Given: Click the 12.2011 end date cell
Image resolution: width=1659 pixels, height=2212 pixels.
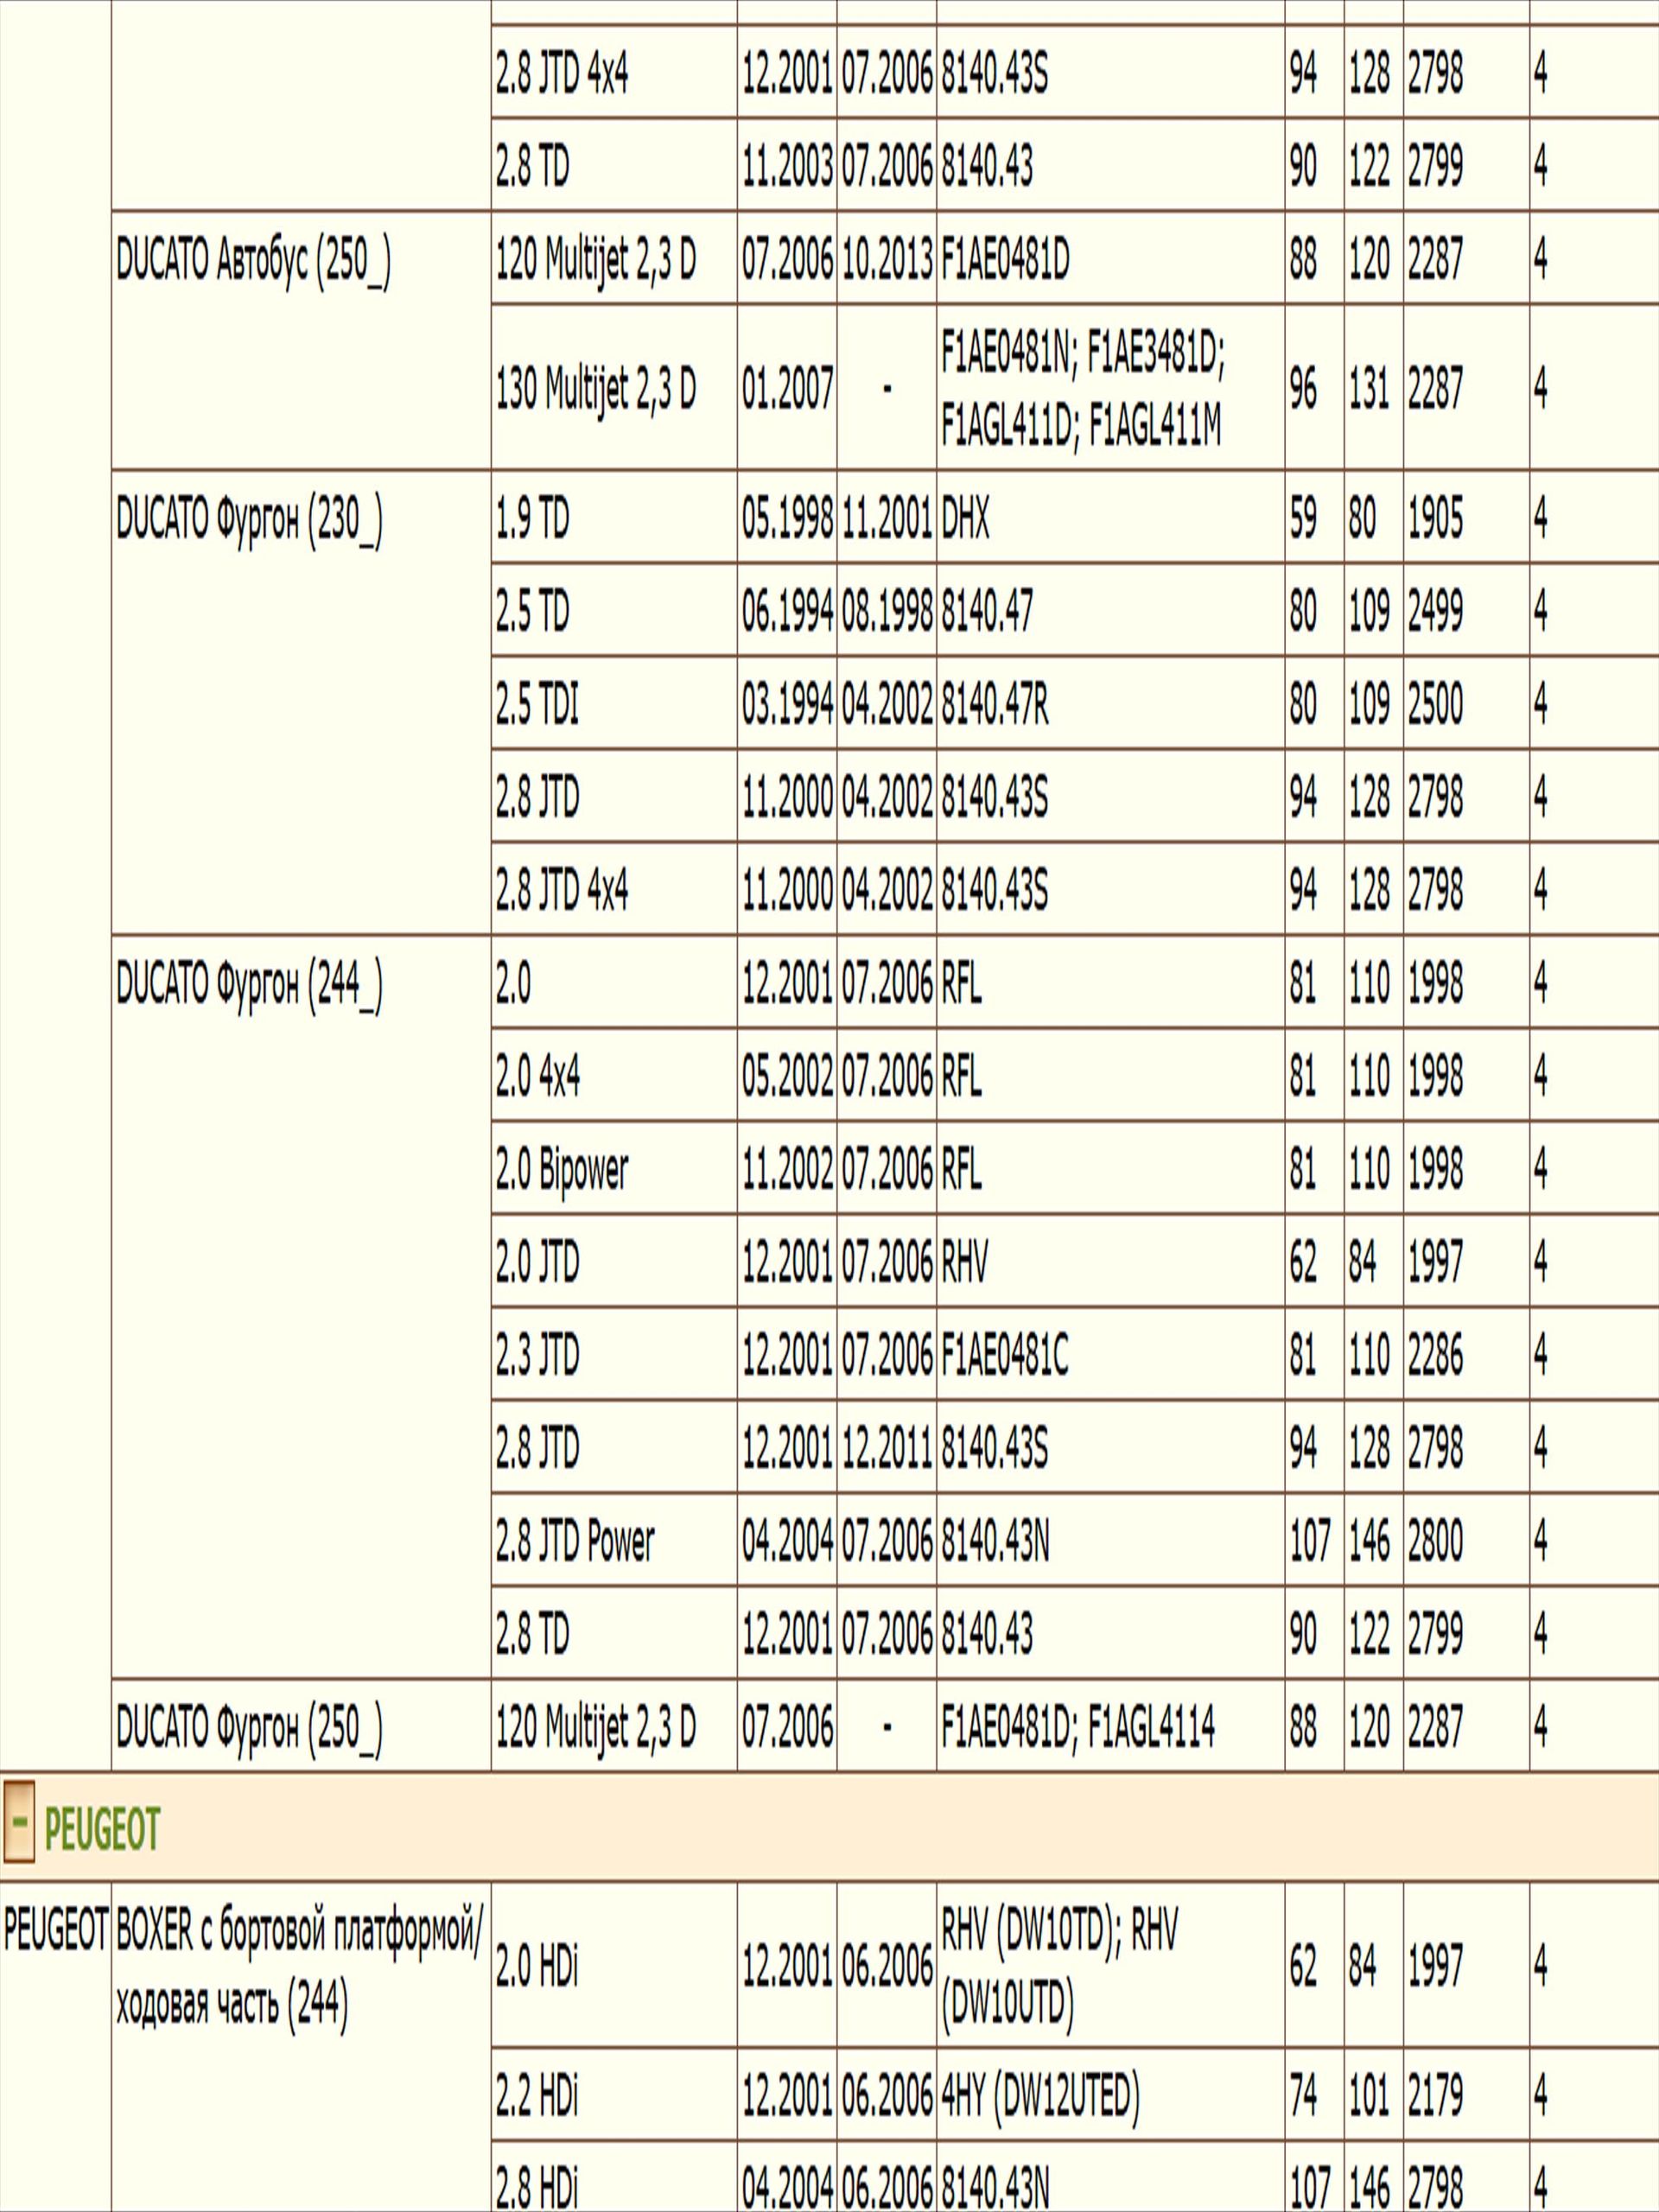Looking at the screenshot, I should [887, 1447].
